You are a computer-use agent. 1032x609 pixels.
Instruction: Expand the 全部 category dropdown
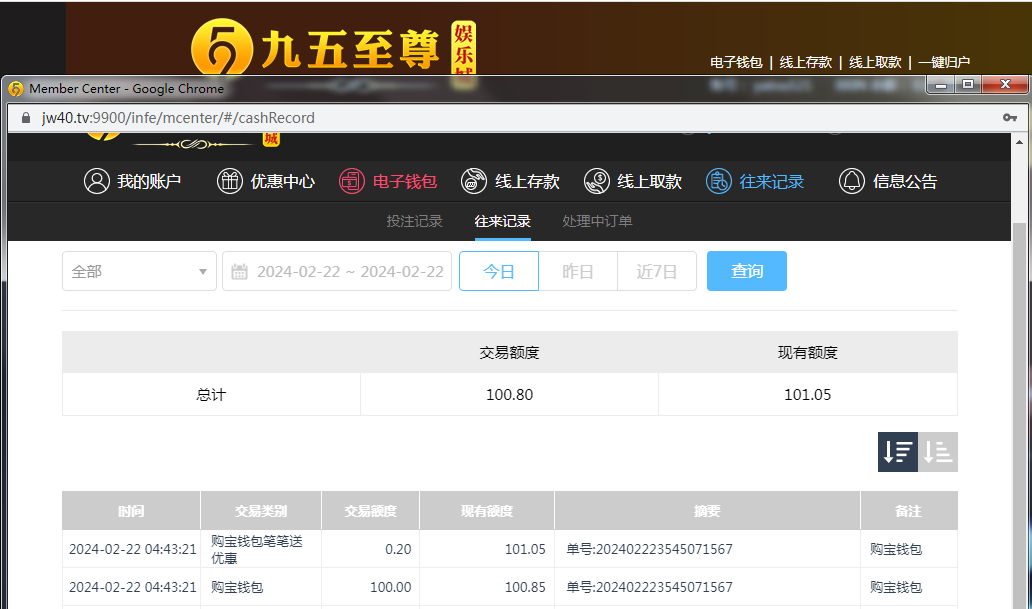click(x=139, y=271)
